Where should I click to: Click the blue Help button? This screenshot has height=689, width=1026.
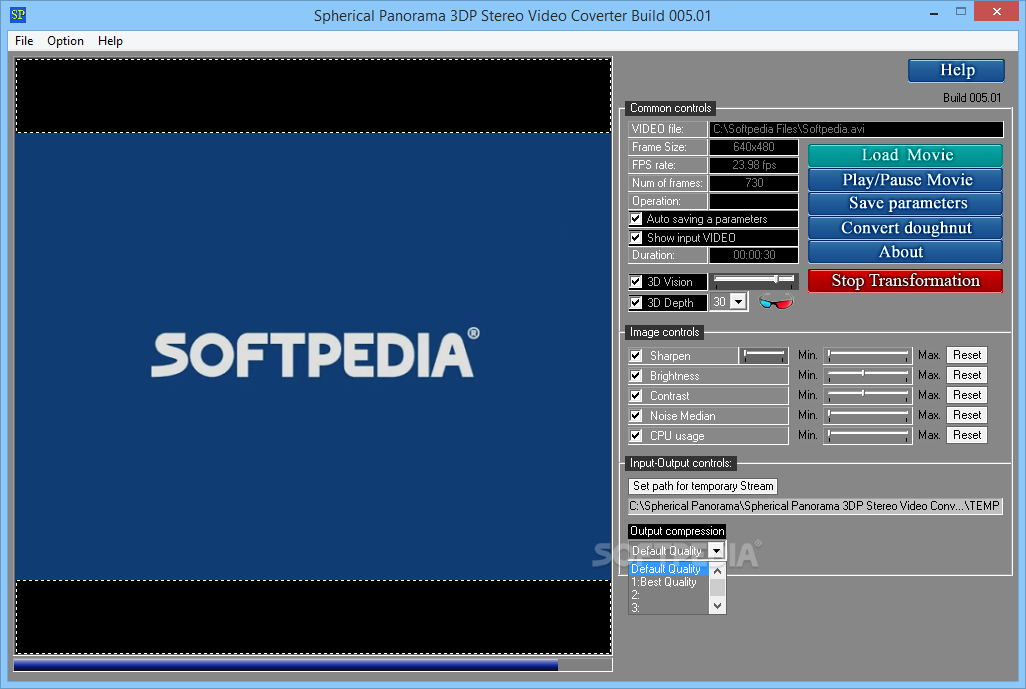pyautogui.click(x=956, y=70)
